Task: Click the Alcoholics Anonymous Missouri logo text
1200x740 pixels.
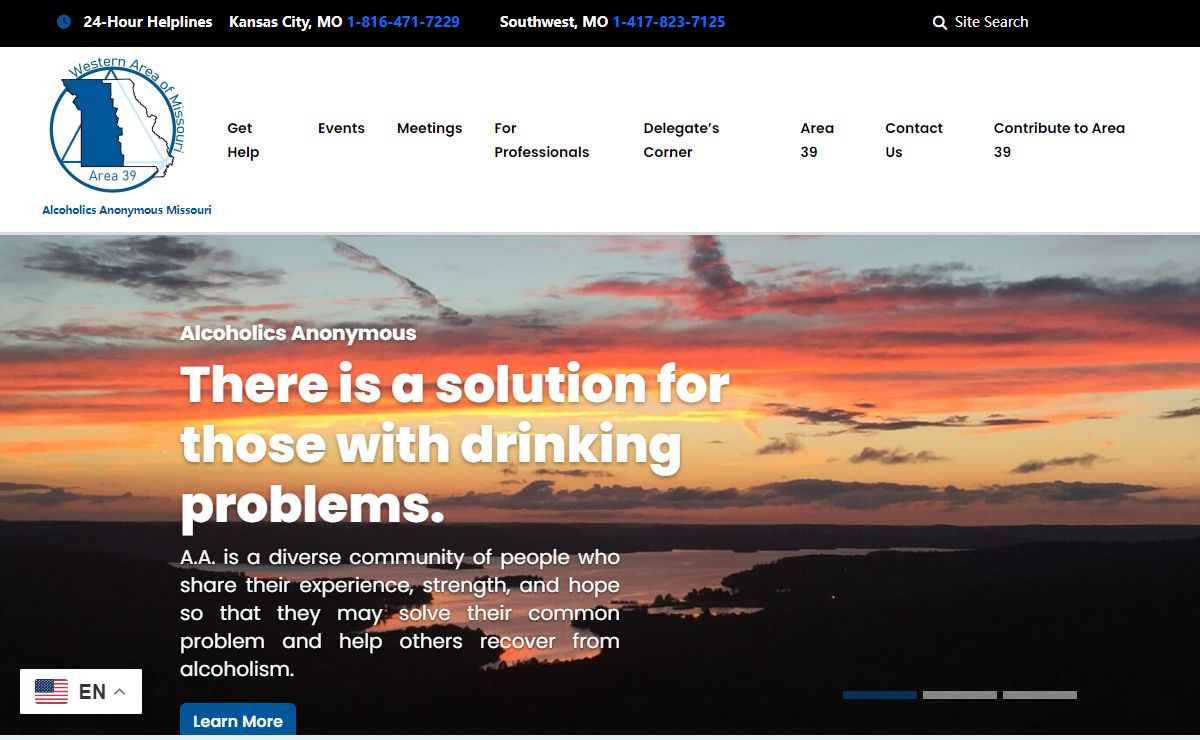Action: 127,210
